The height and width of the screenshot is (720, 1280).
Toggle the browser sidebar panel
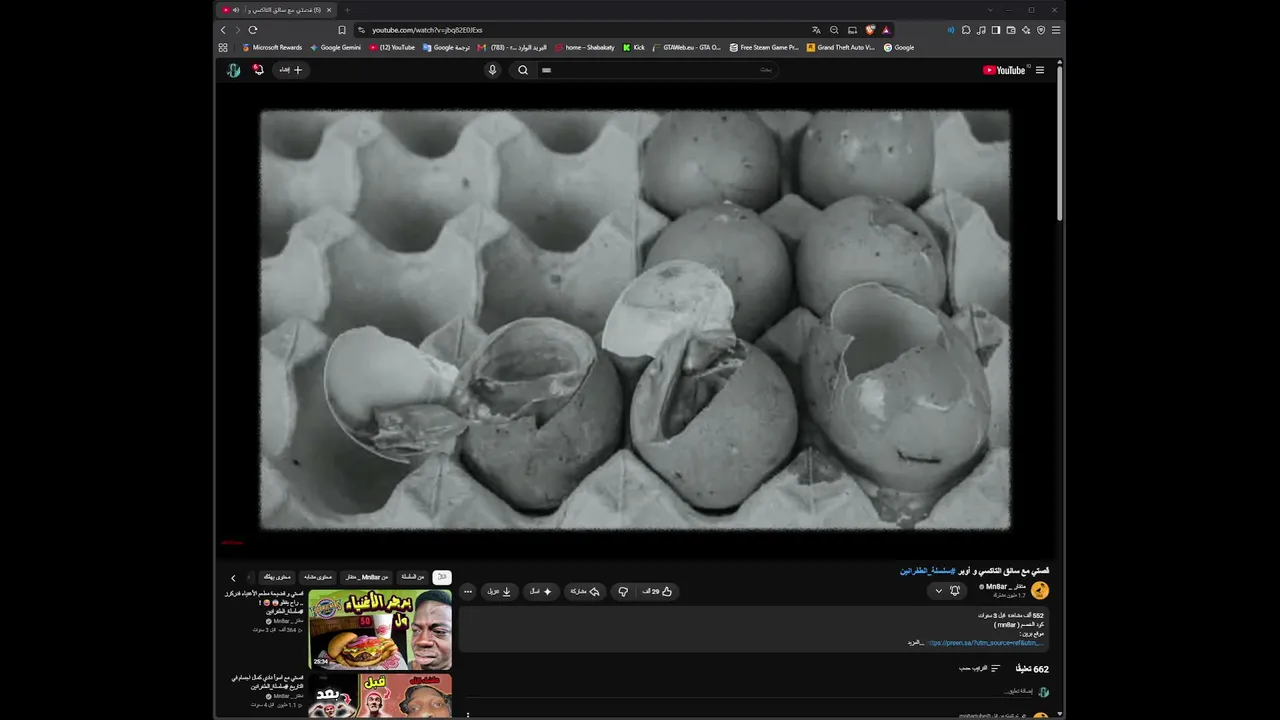point(996,30)
